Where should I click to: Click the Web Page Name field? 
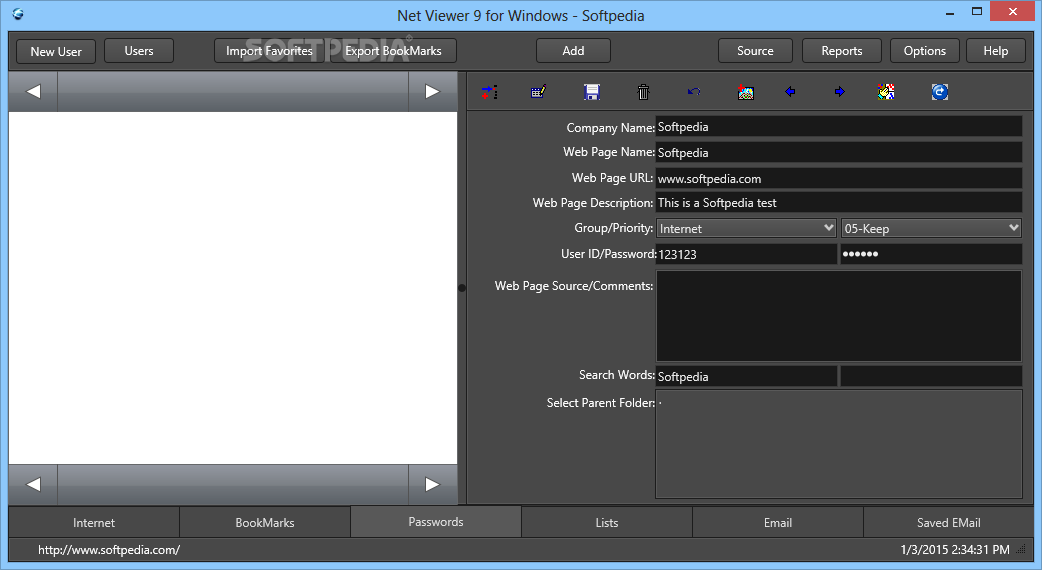pos(839,152)
